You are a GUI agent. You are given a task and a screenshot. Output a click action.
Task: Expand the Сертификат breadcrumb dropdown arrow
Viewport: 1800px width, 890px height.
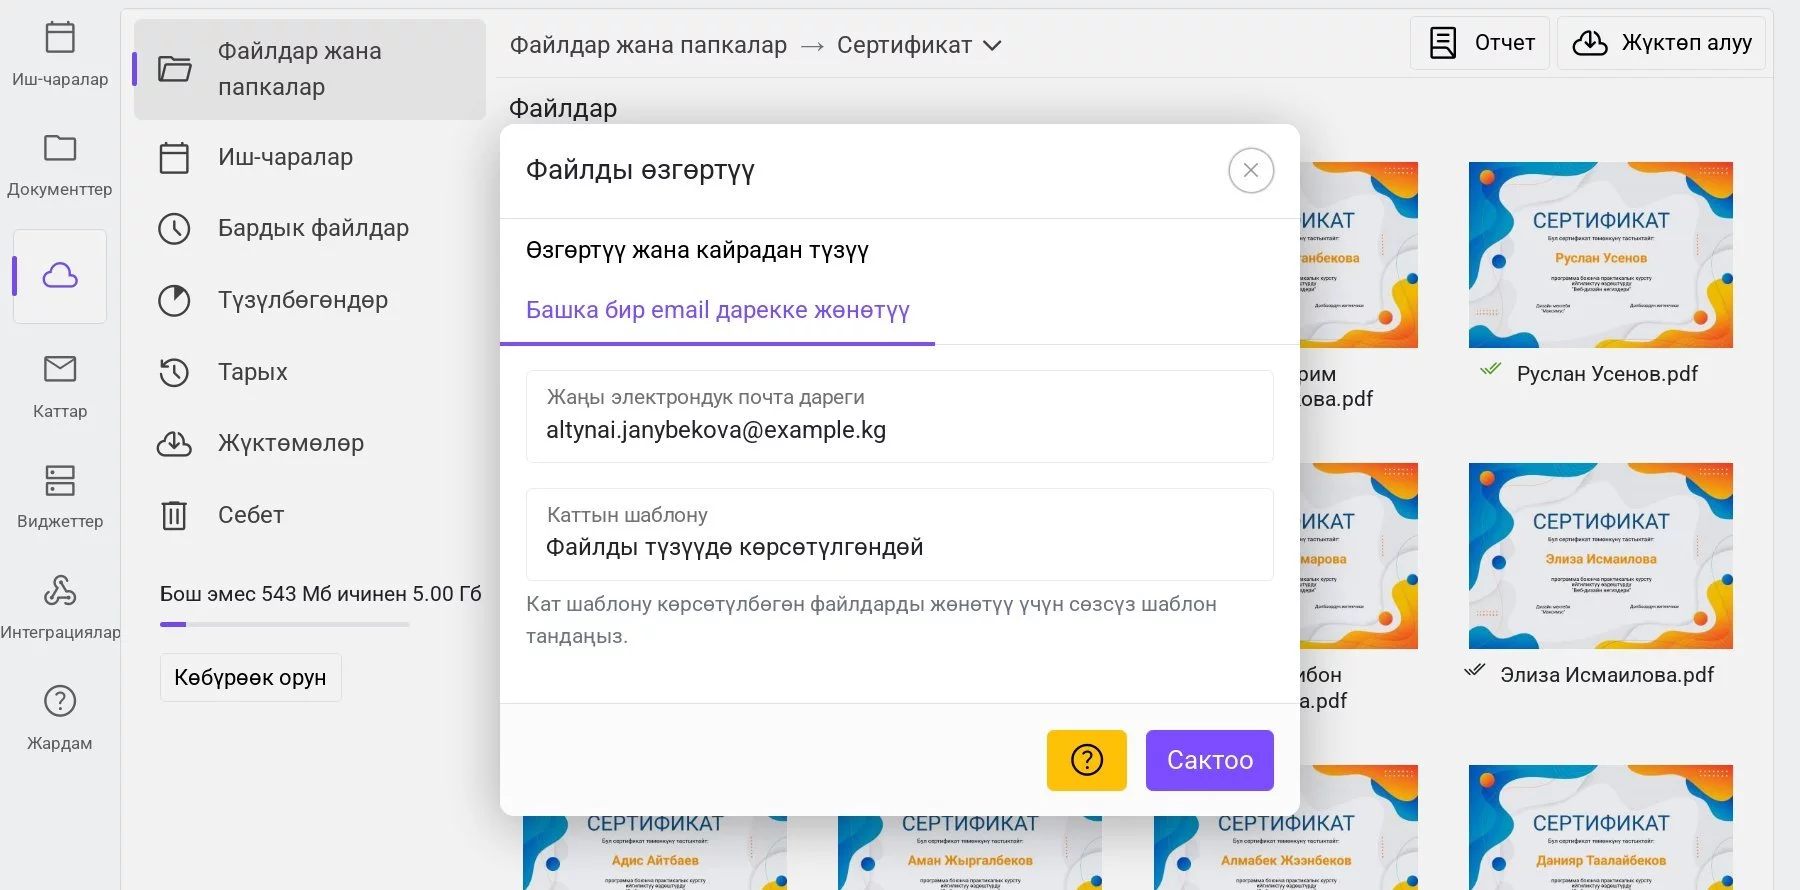point(992,46)
